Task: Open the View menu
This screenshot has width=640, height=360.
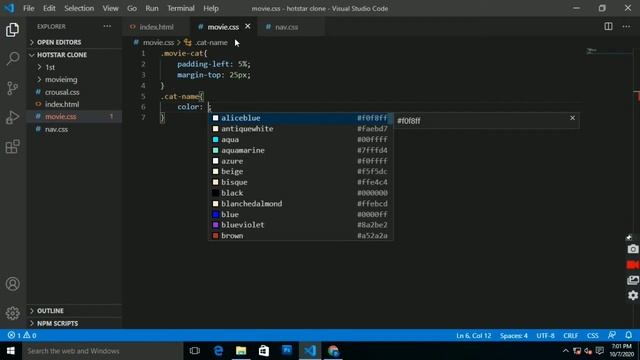Action: [110, 8]
